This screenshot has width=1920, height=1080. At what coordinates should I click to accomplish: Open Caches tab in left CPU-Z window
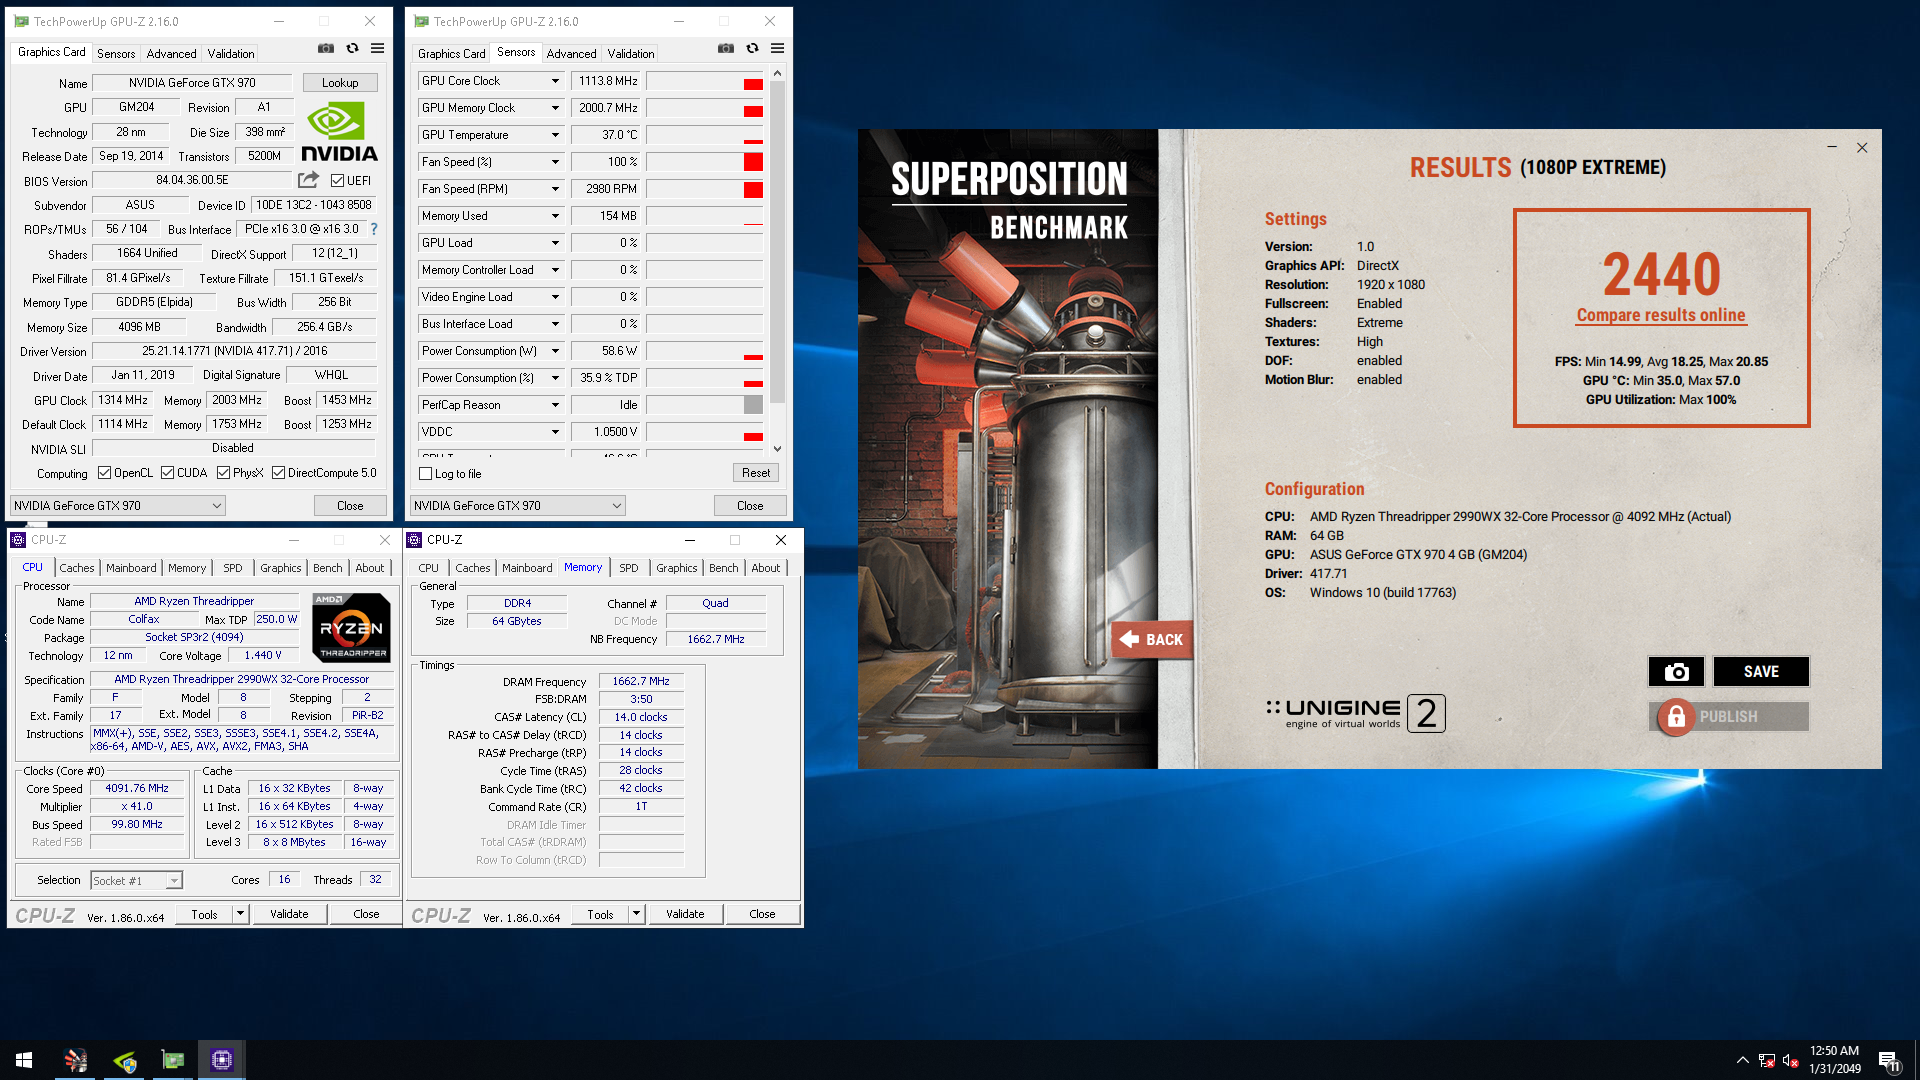(x=77, y=568)
